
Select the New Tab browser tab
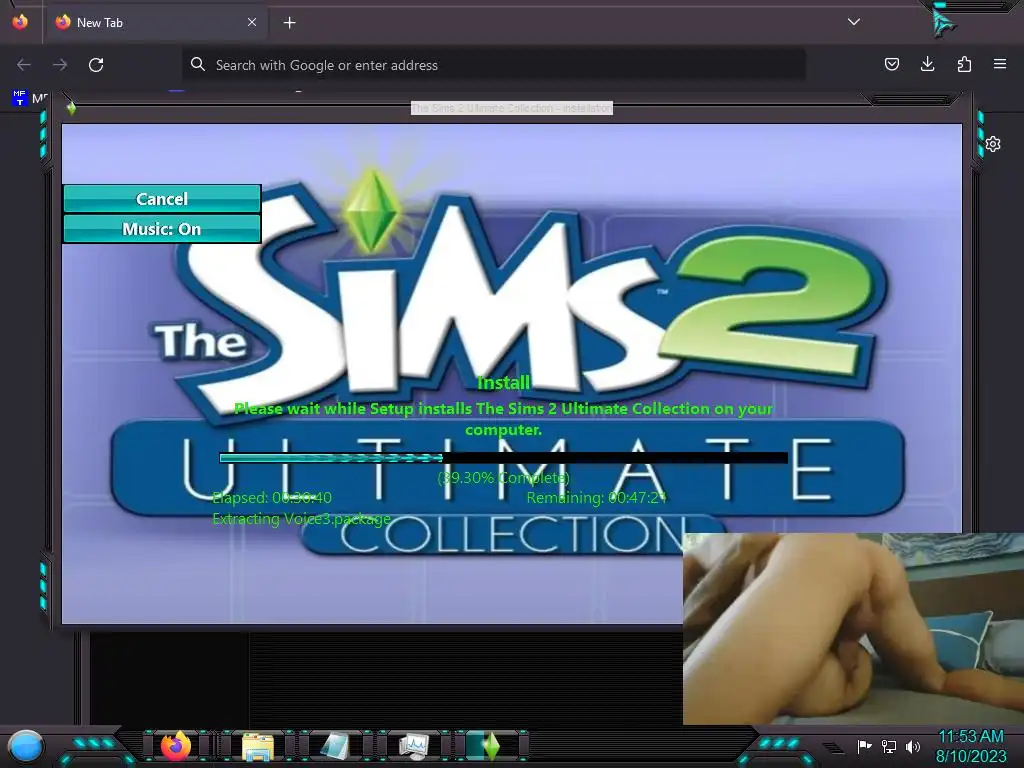pos(155,23)
